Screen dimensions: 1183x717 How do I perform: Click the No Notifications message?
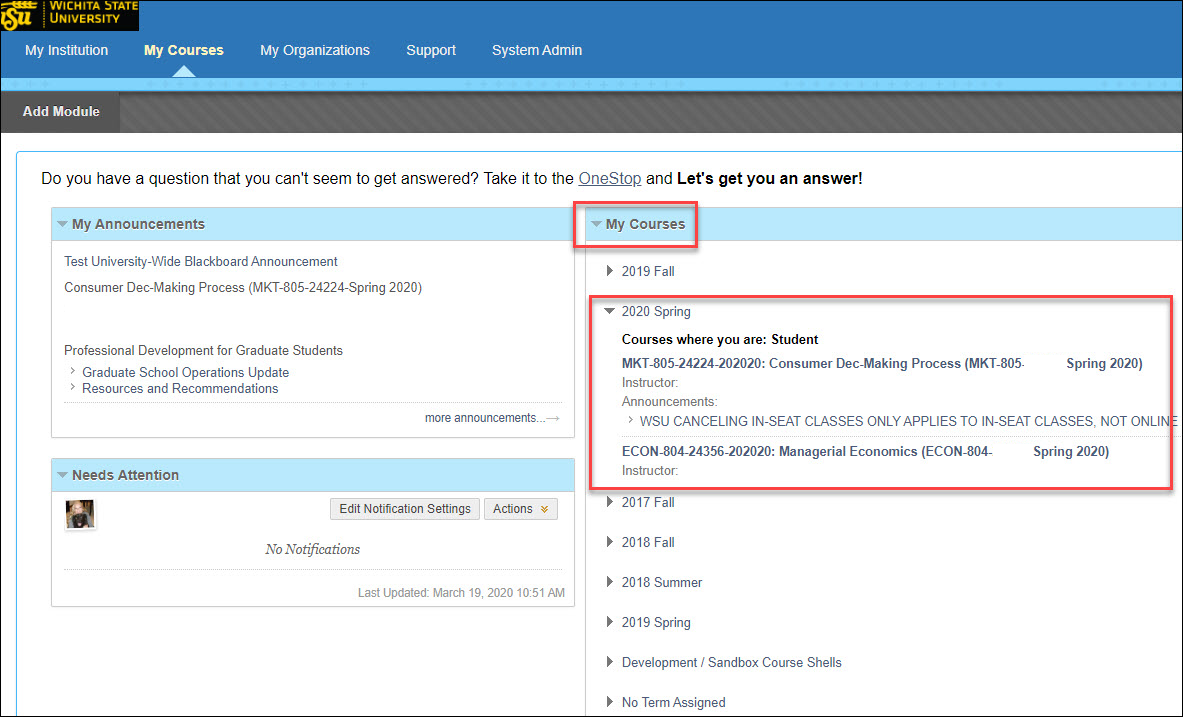[312, 549]
